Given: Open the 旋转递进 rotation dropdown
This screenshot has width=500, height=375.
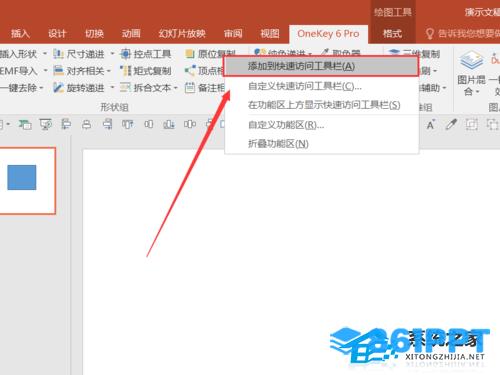Looking at the screenshot, I should 112,88.
